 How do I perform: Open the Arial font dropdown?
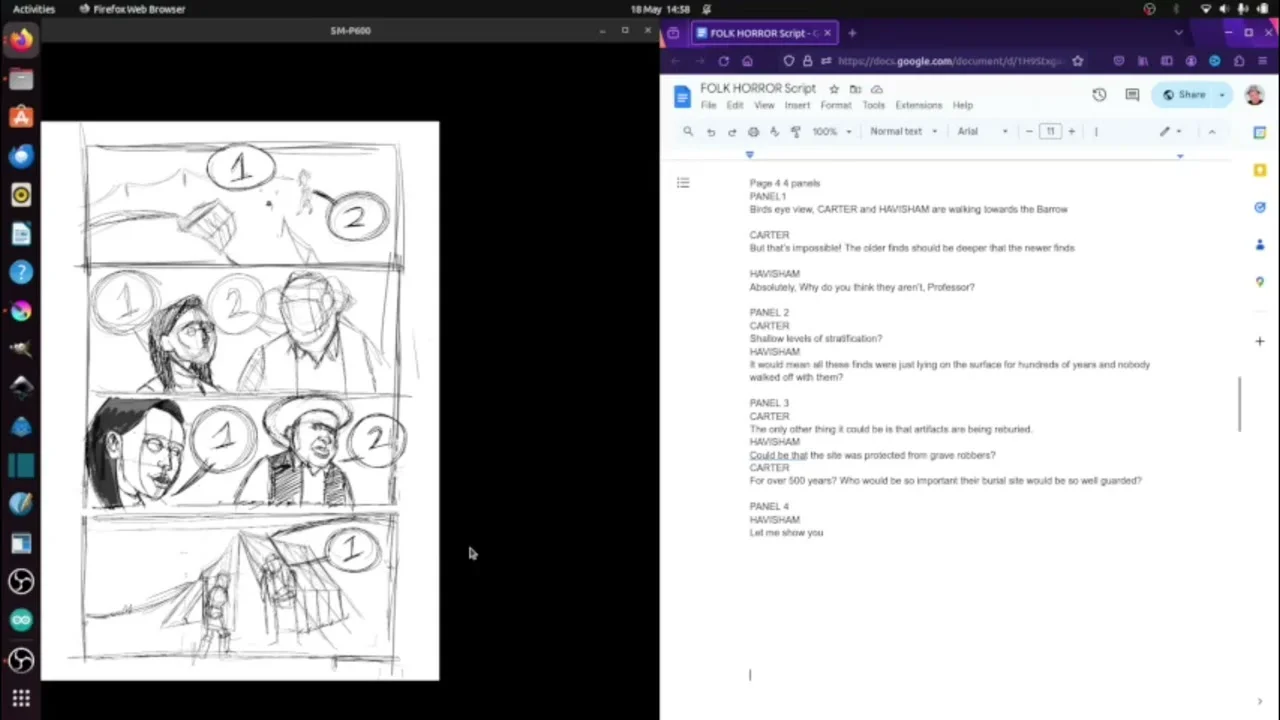point(982,132)
